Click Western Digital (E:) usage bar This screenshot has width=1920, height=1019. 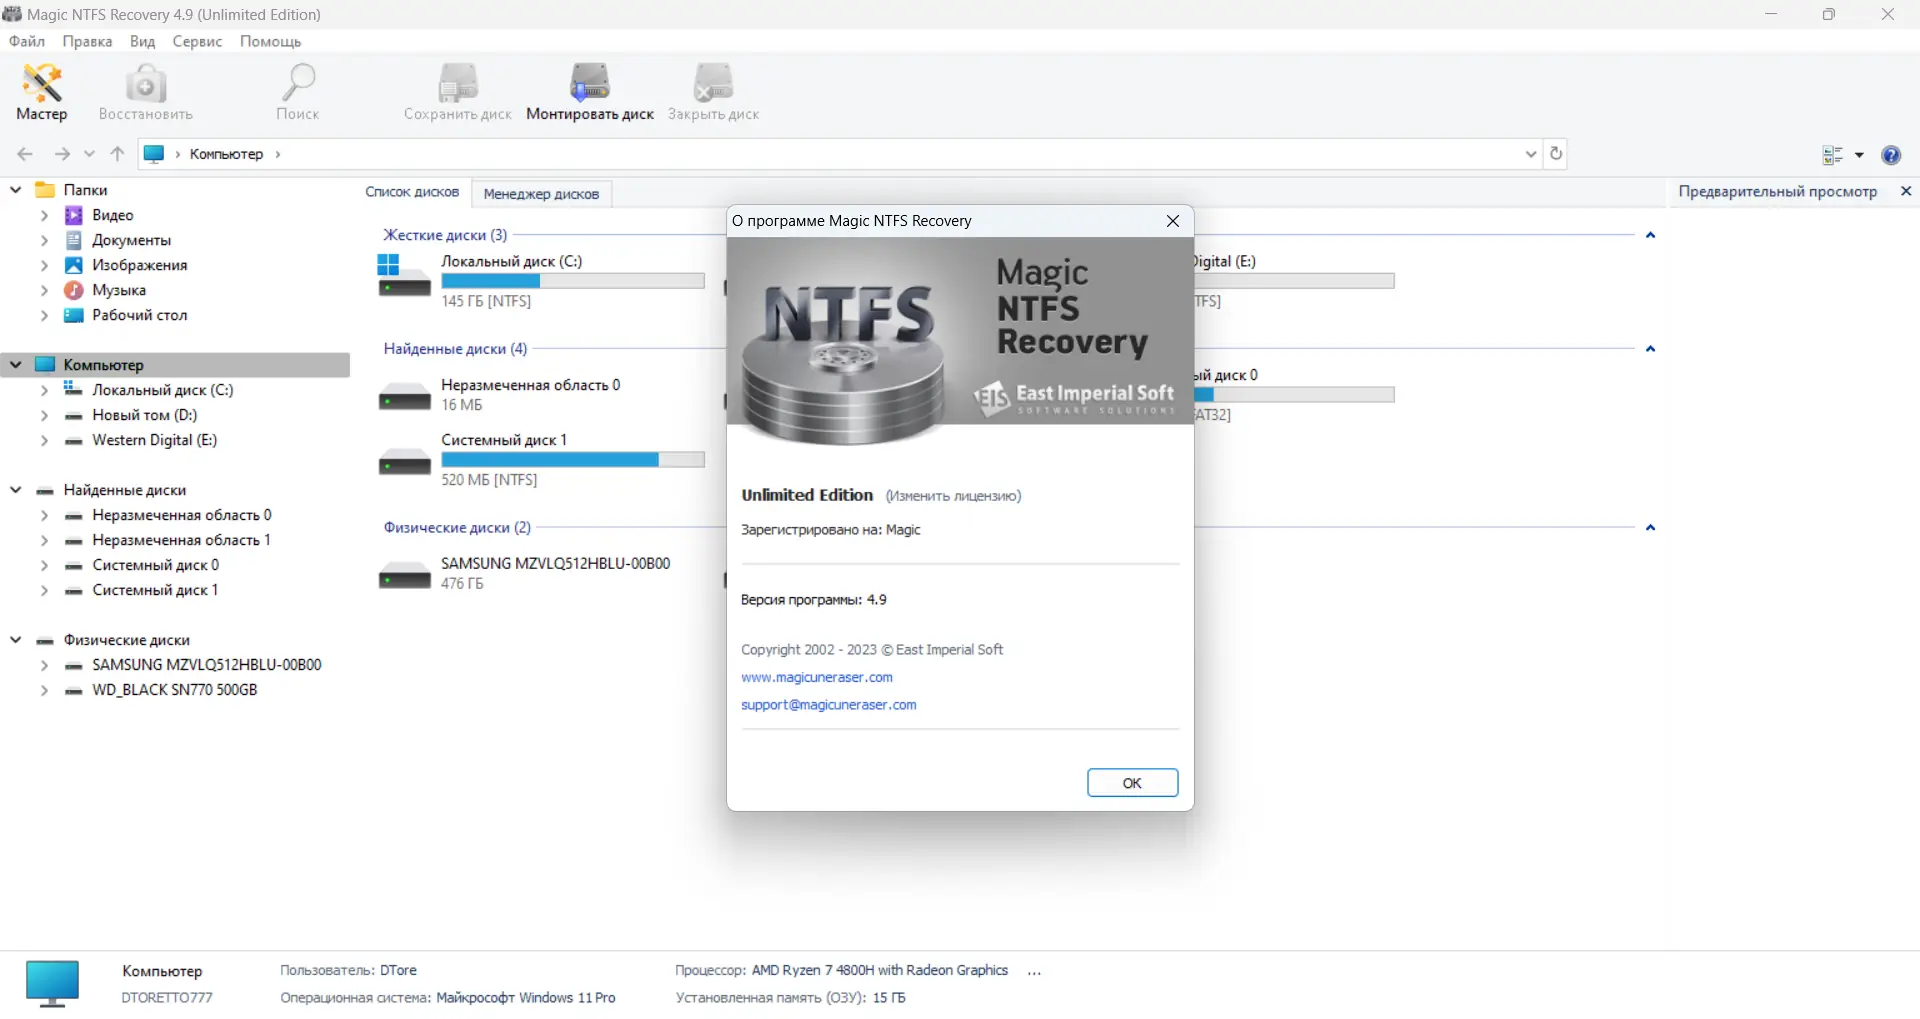coord(1294,281)
